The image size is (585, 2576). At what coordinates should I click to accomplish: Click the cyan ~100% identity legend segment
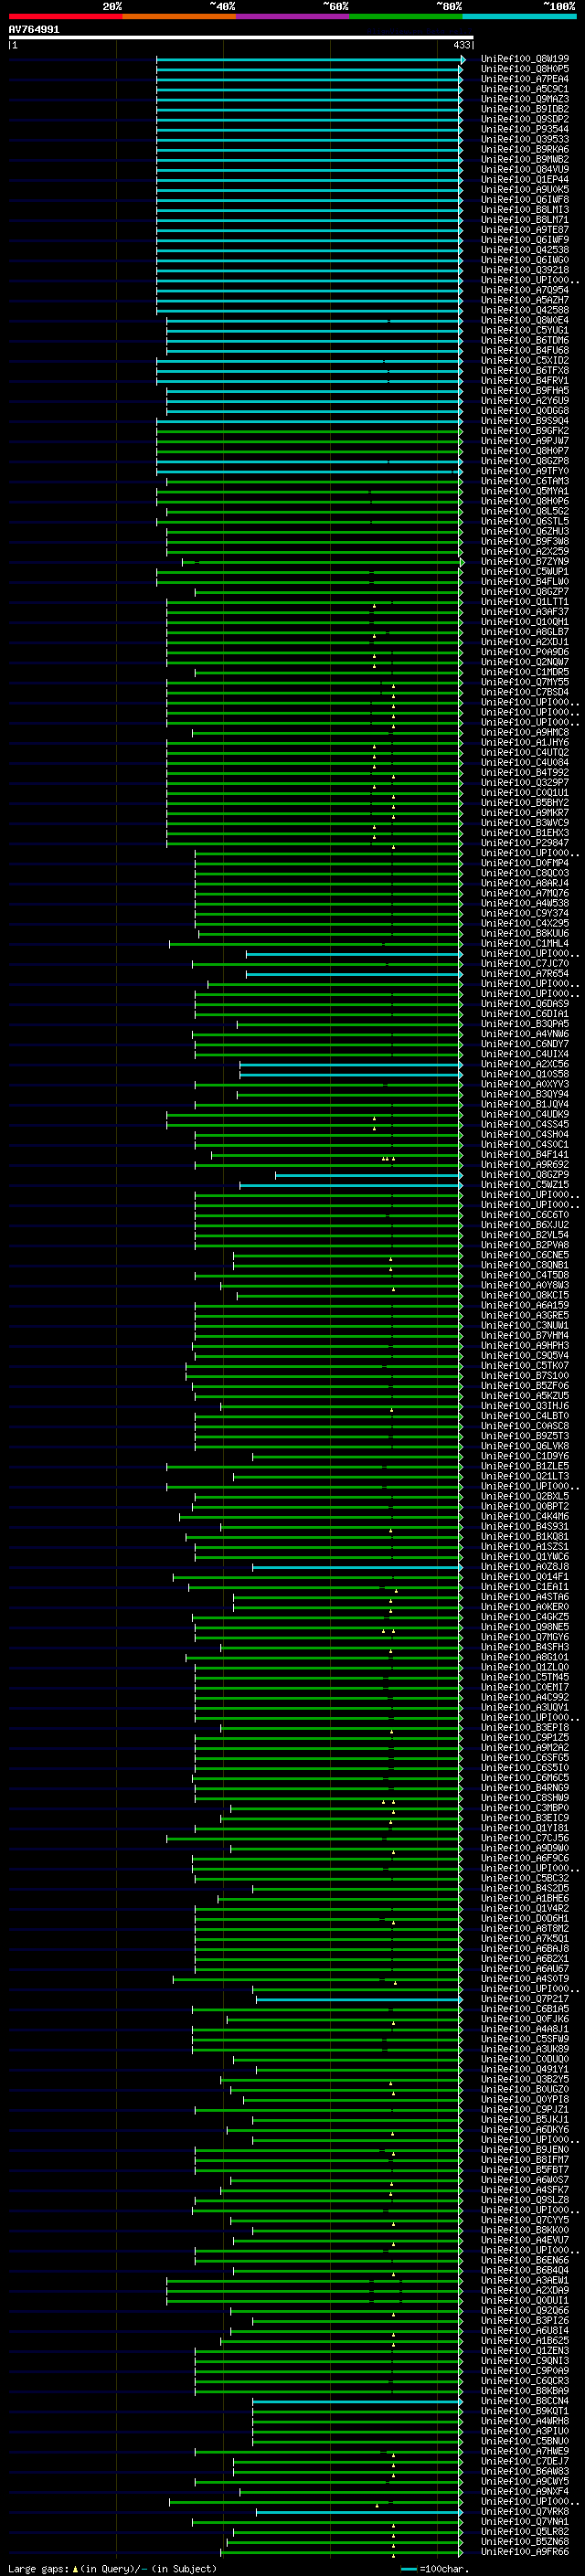(520, 17)
